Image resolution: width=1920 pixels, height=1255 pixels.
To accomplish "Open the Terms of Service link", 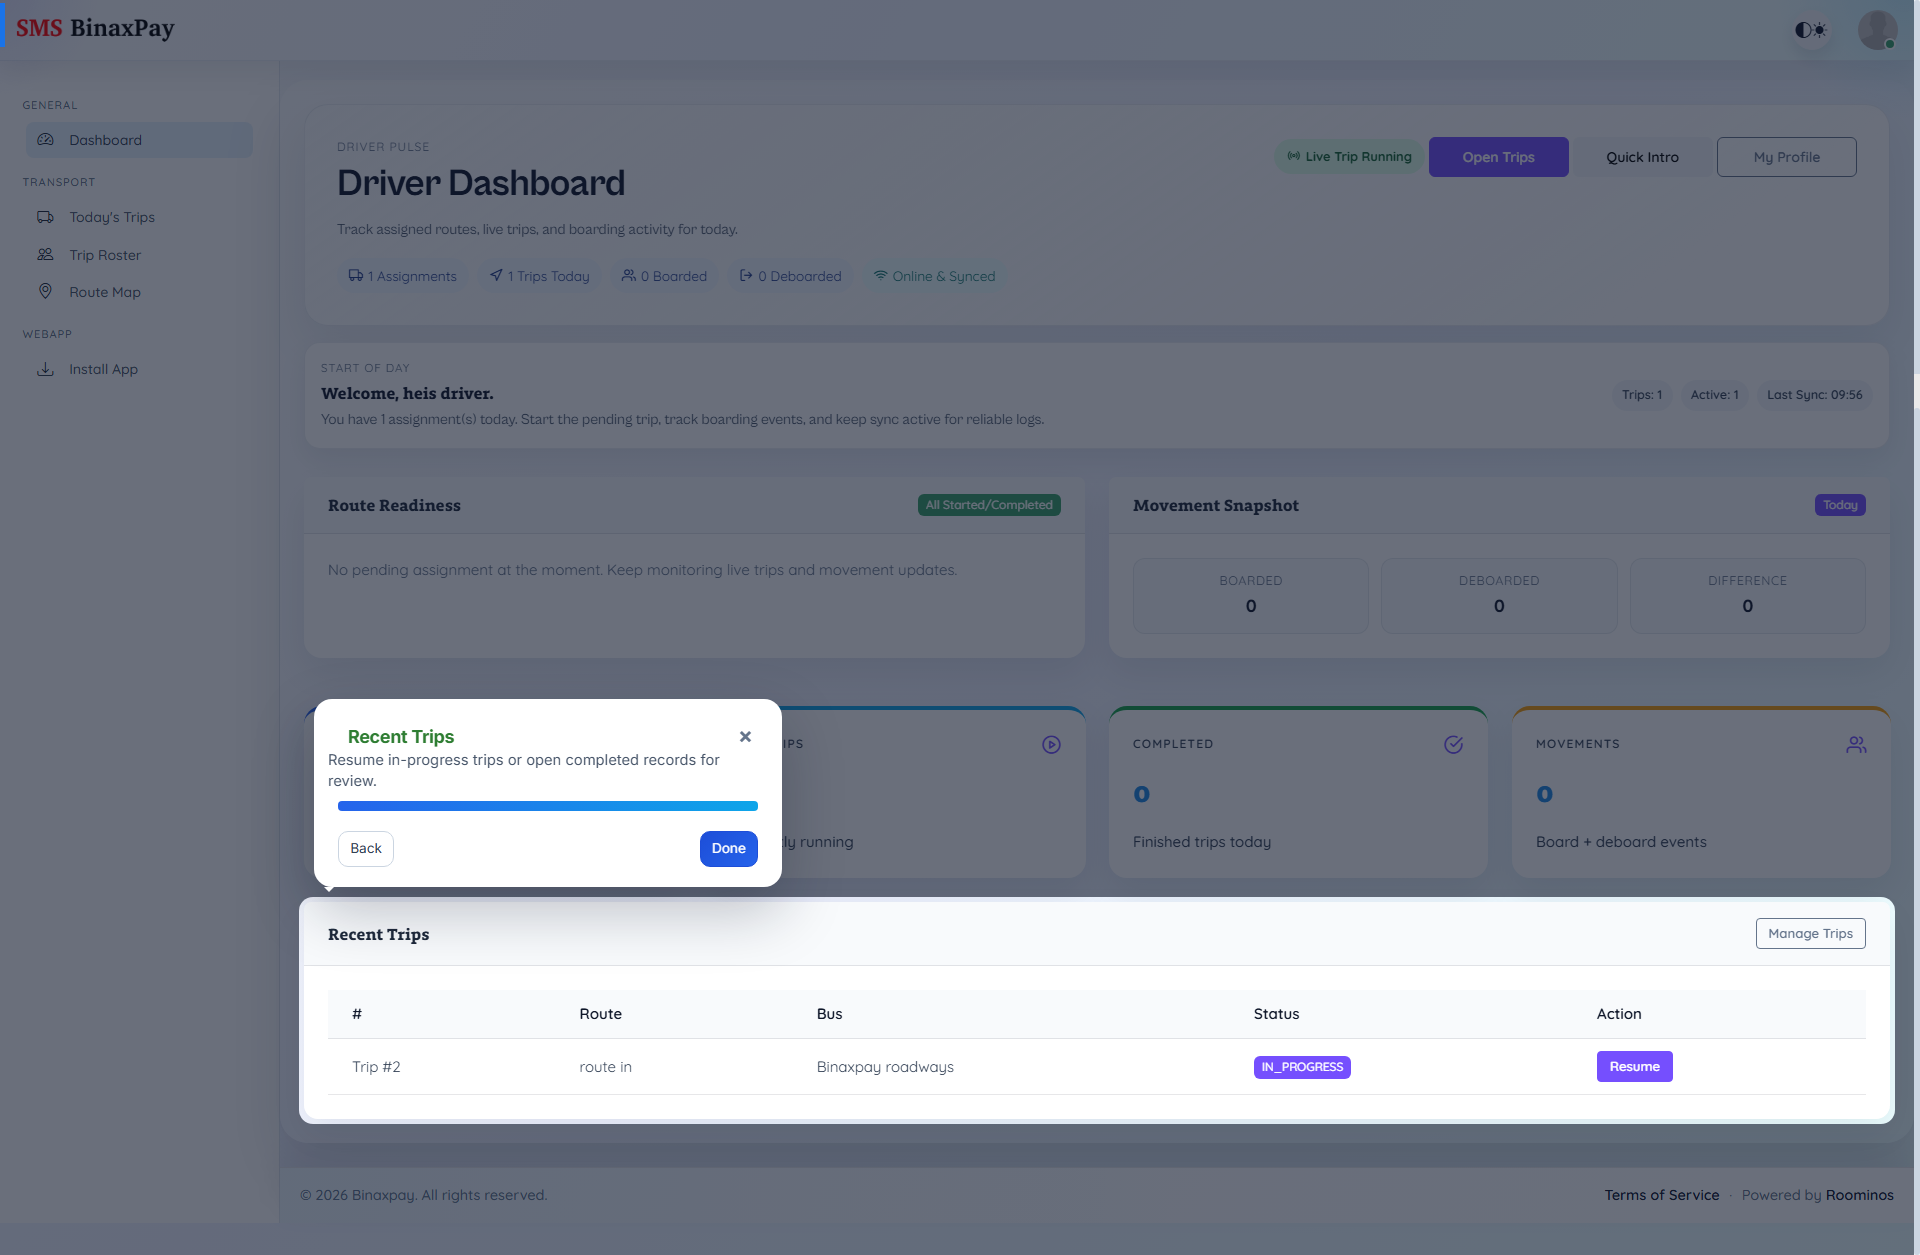I will [x=1661, y=1195].
